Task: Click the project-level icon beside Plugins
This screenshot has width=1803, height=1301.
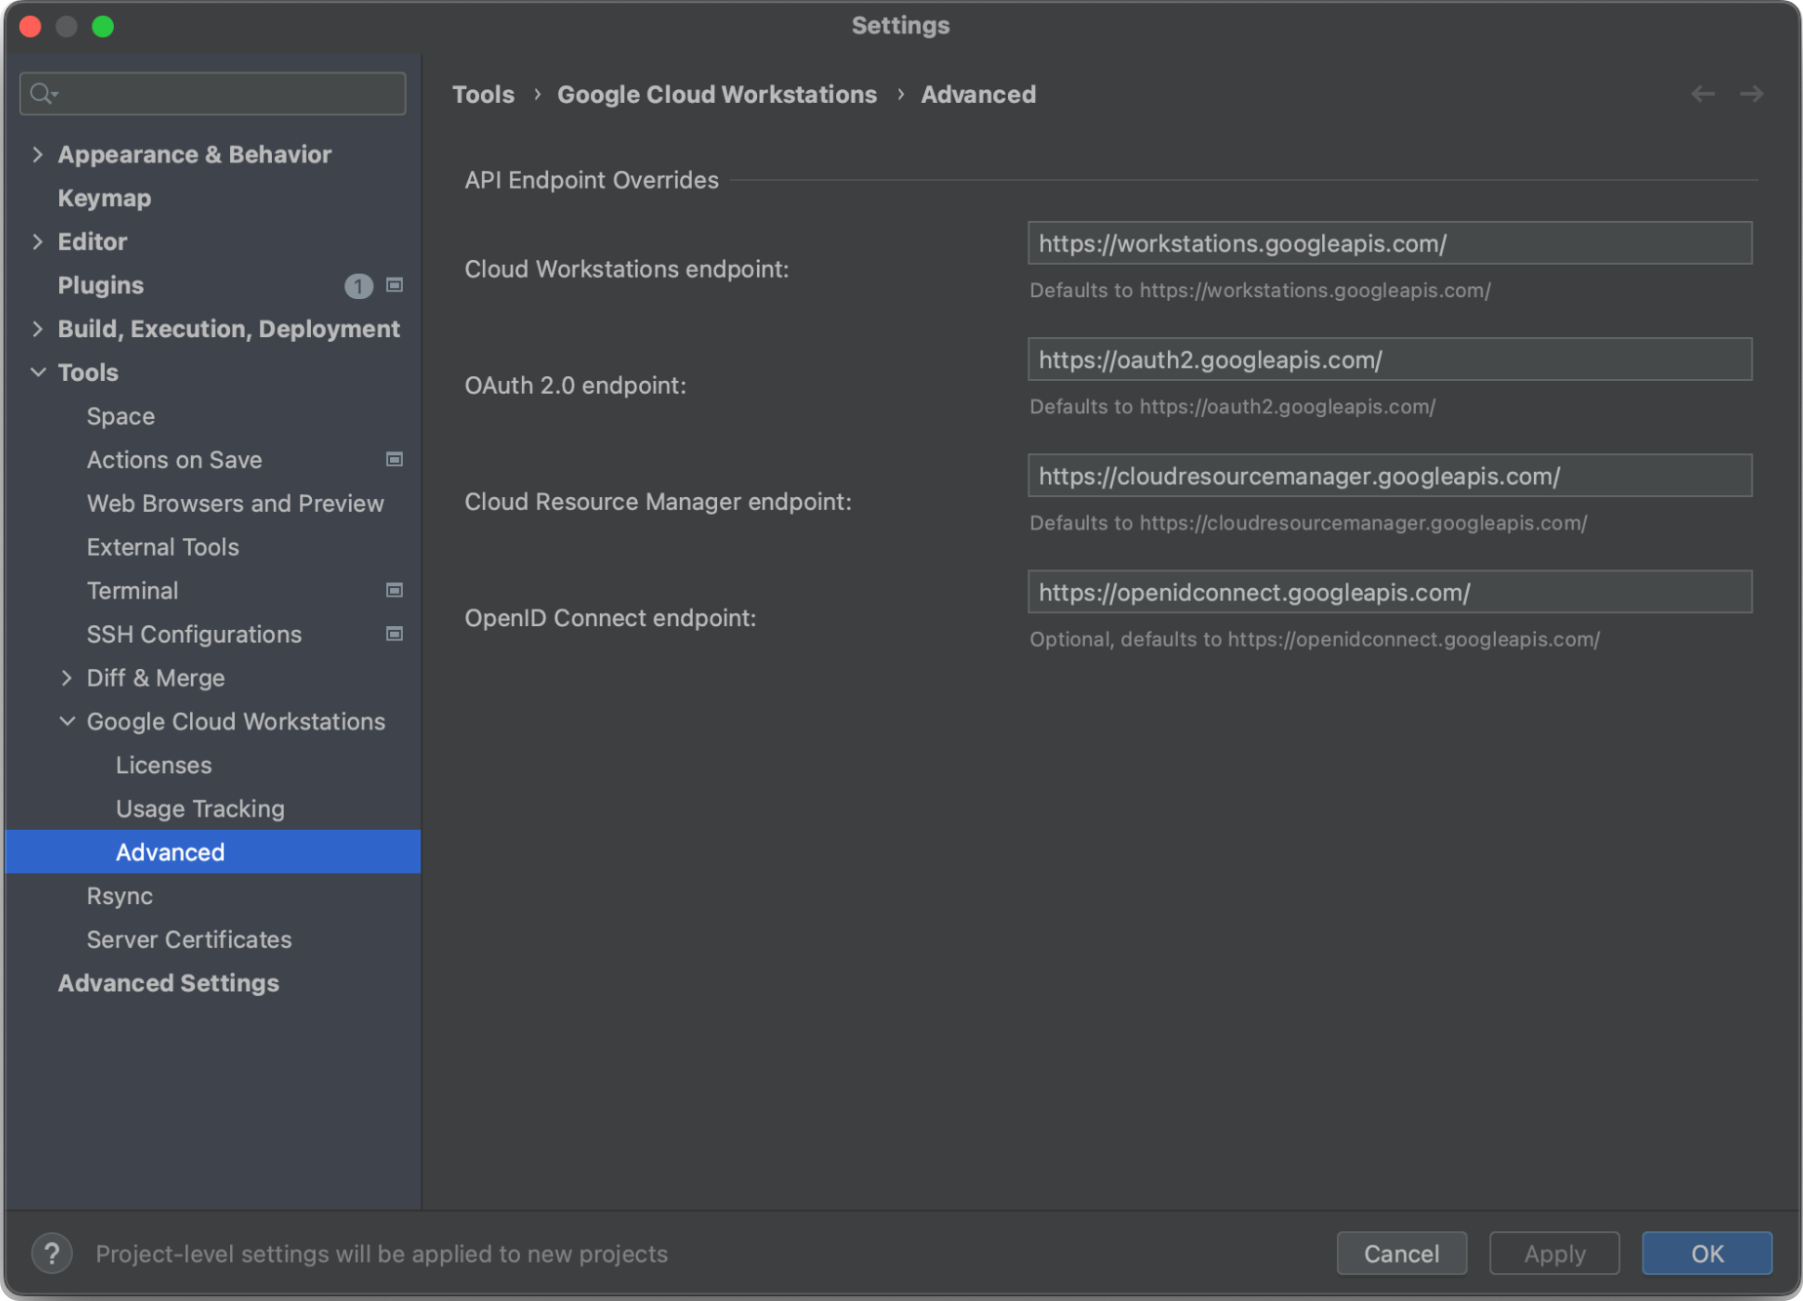Action: (395, 285)
